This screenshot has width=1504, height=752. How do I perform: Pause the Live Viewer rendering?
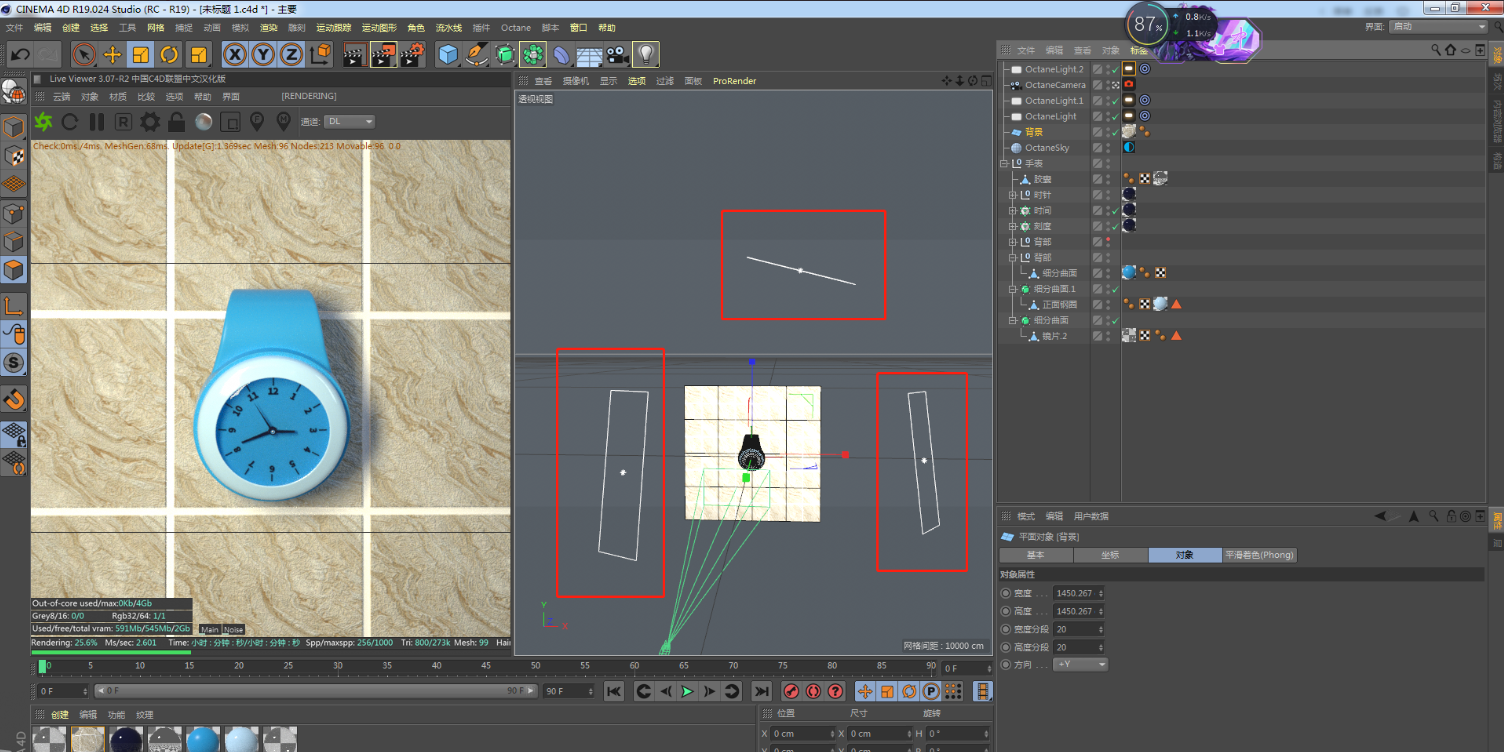pyautogui.click(x=97, y=122)
